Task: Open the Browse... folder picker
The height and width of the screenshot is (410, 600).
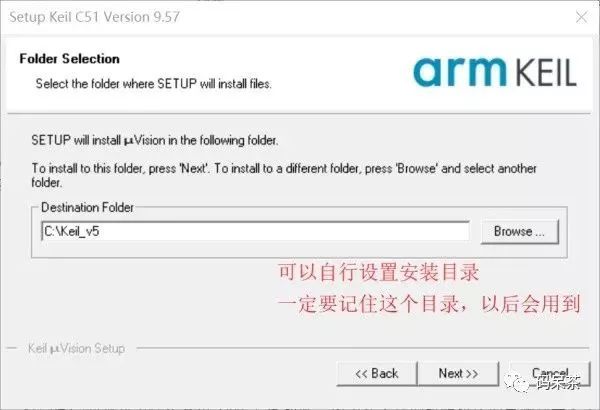Action: point(519,231)
